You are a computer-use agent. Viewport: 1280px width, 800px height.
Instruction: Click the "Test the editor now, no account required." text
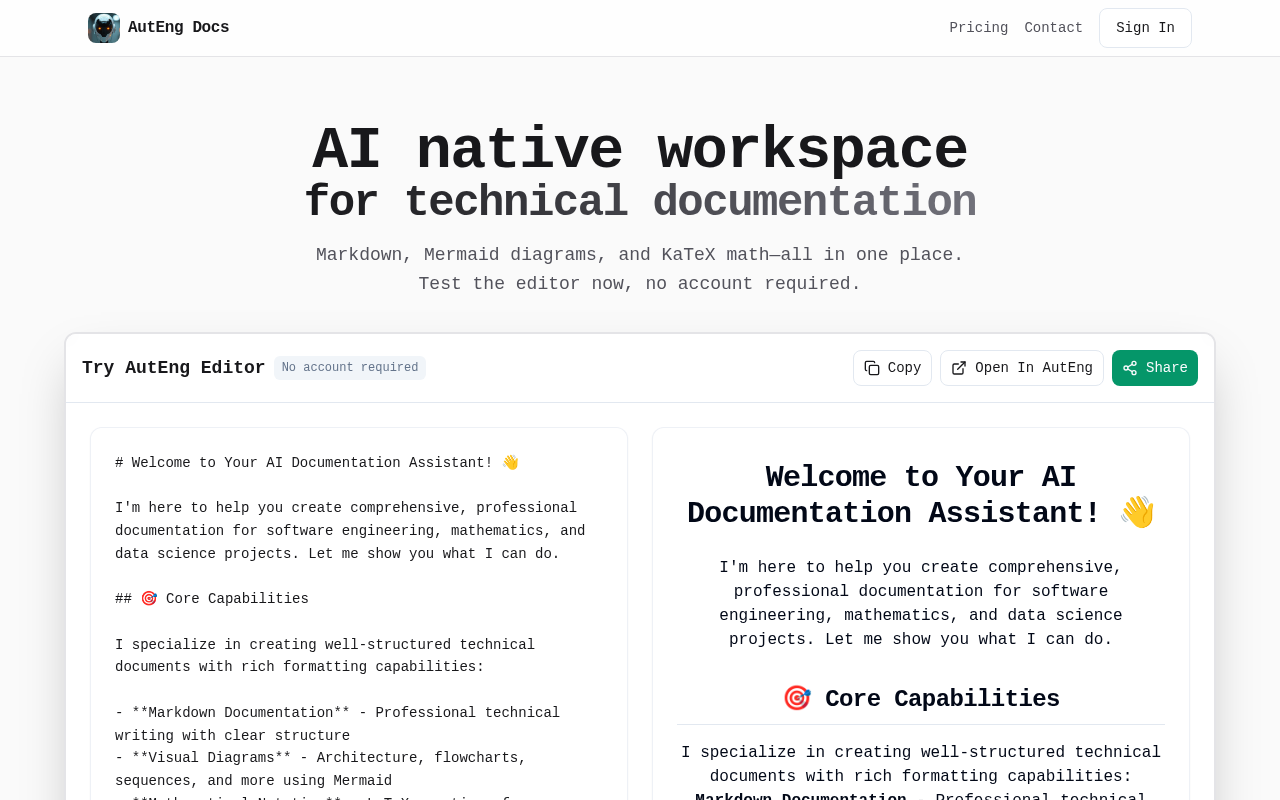point(640,284)
